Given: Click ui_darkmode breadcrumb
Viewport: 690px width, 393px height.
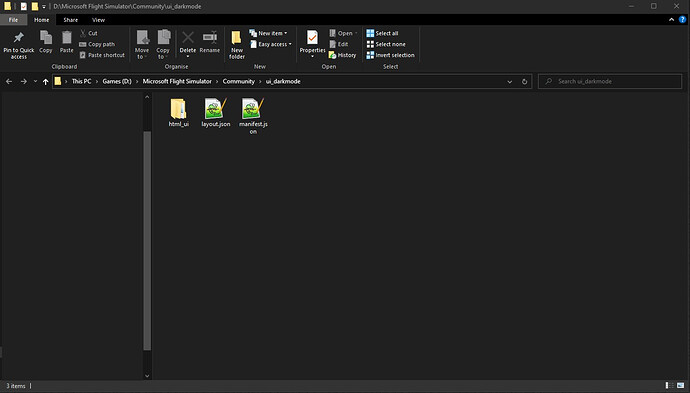Looking at the screenshot, I should coord(283,81).
